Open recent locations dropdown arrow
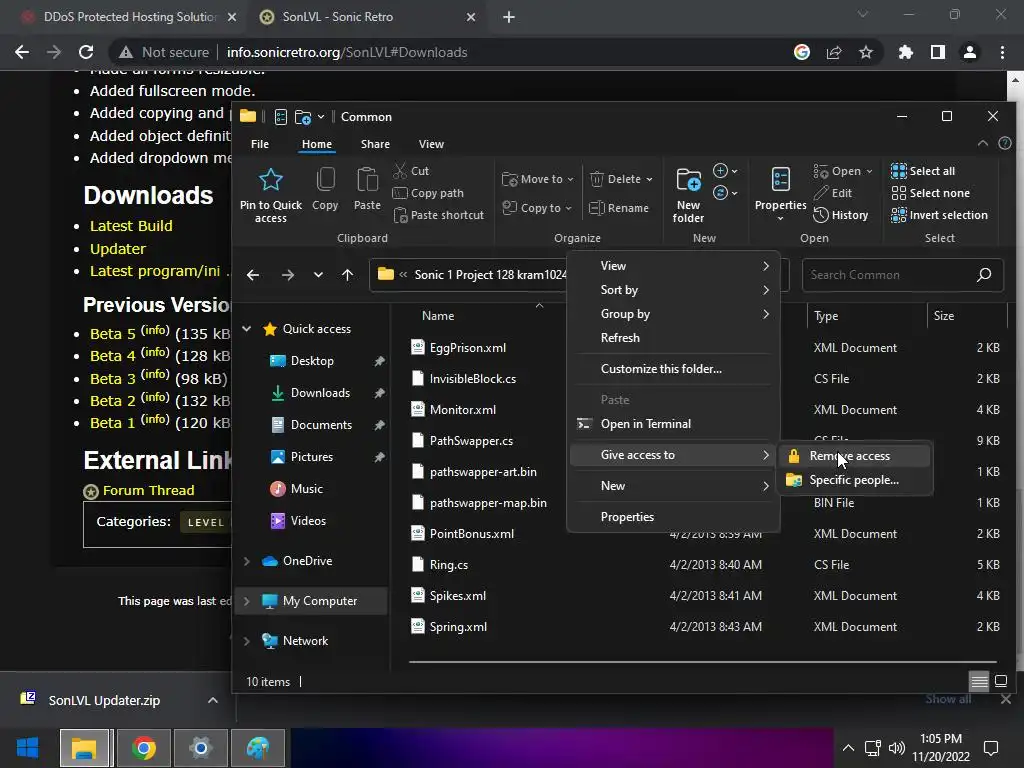This screenshot has width=1024, height=768. pyautogui.click(x=318, y=275)
